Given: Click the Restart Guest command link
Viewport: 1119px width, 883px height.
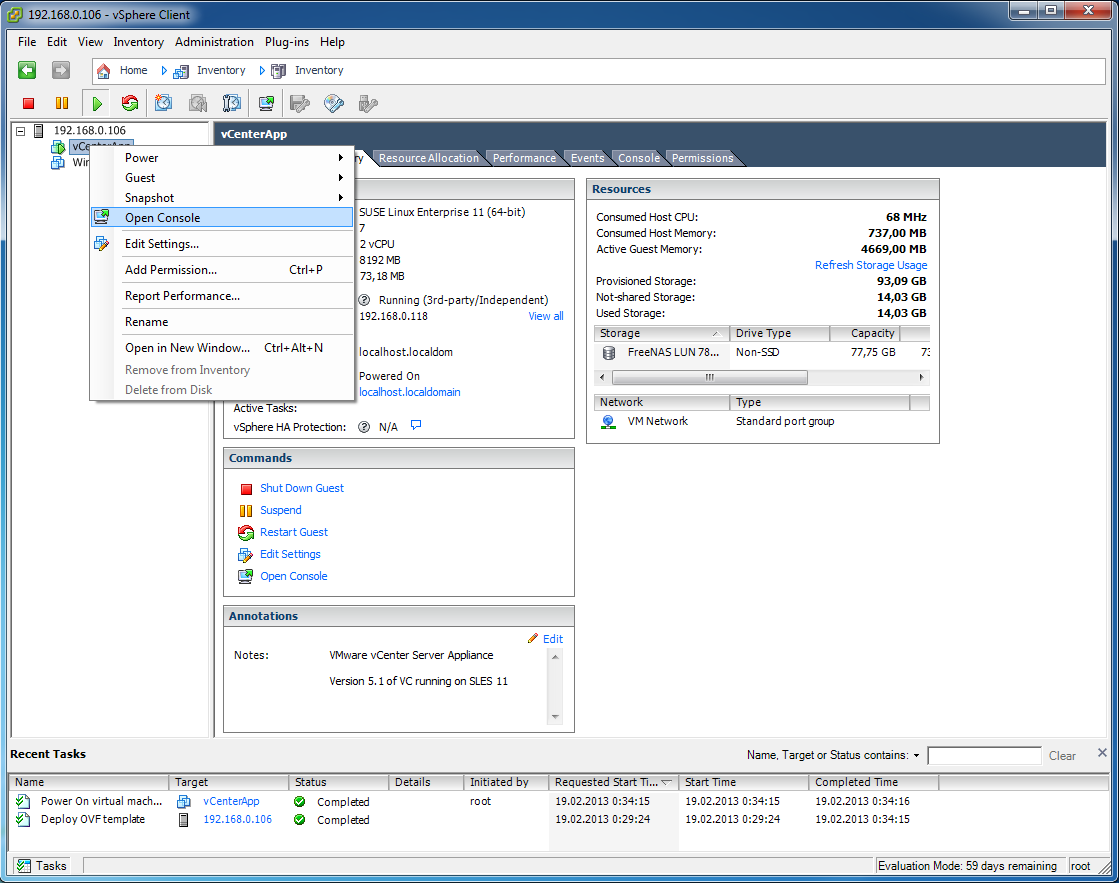Looking at the screenshot, I should [x=294, y=532].
